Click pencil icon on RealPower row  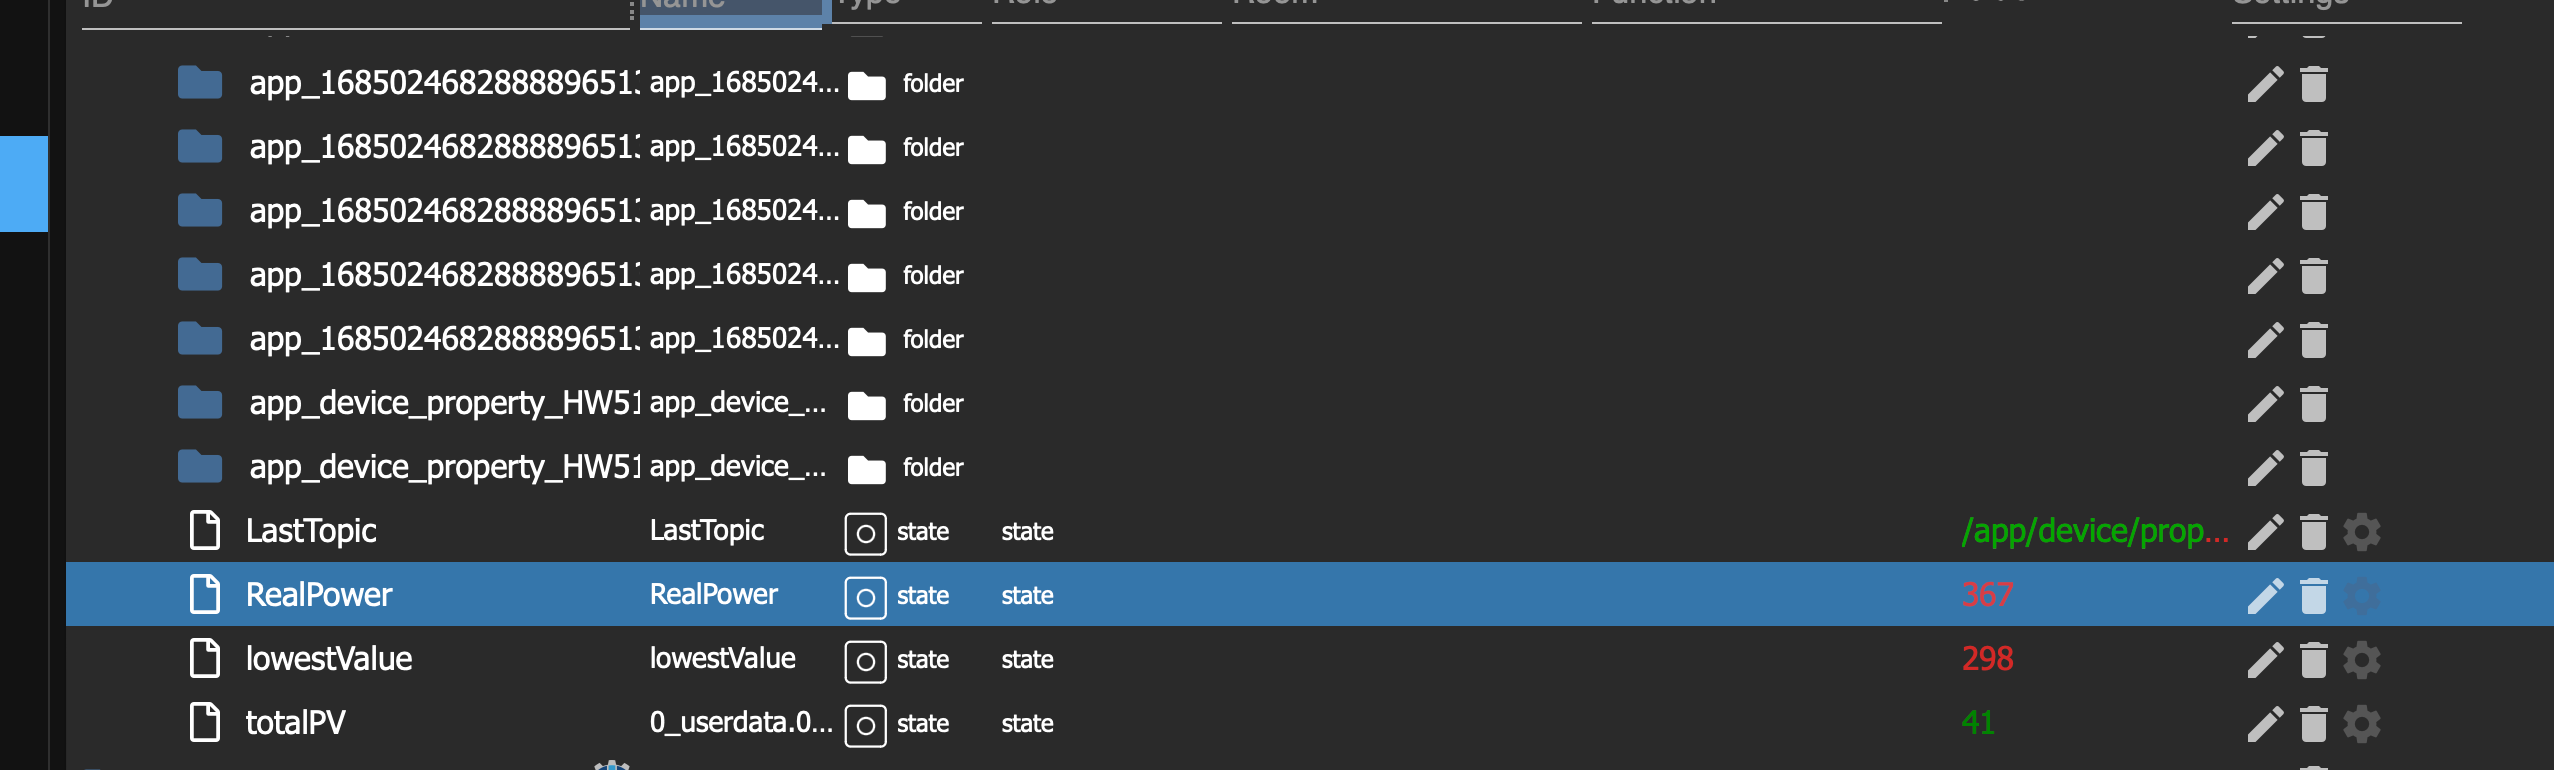pos(2265,596)
